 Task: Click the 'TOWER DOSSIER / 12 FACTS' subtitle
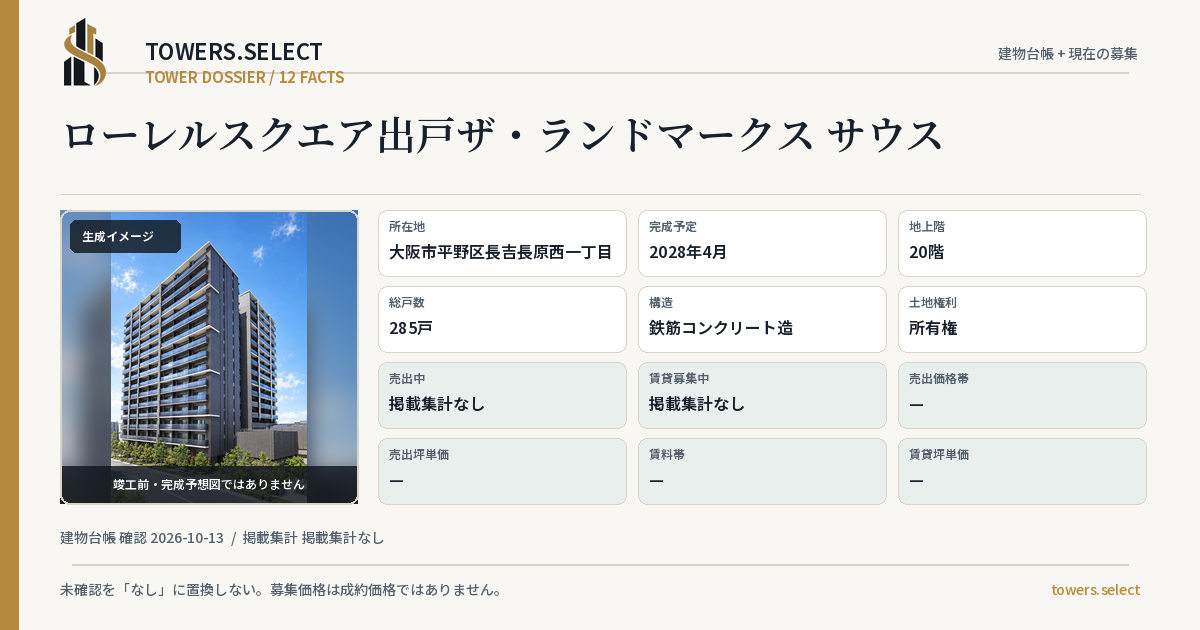coord(245,77)
